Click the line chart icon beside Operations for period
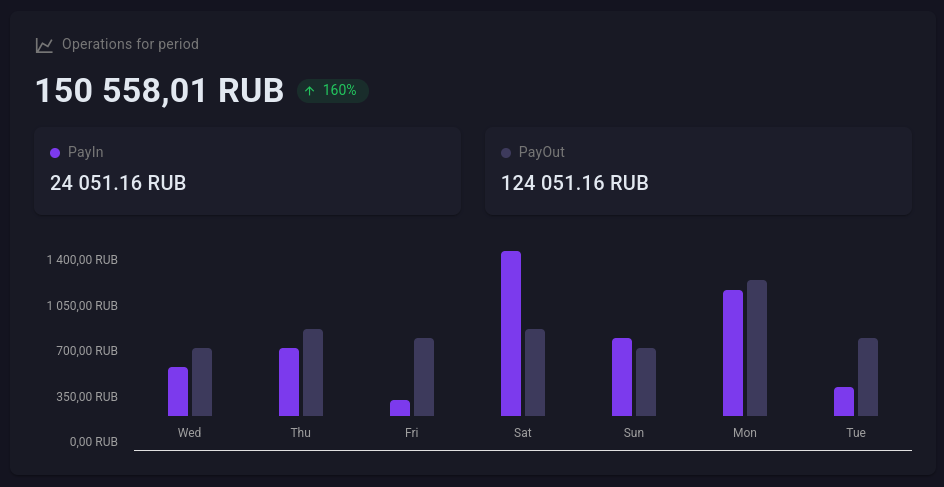Screen dimensions: 944x487 pyautogui.click(x=44, y=45)
